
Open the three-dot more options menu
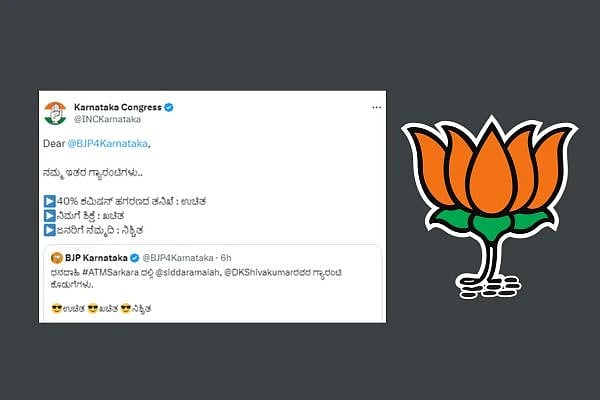click(377, 108)
